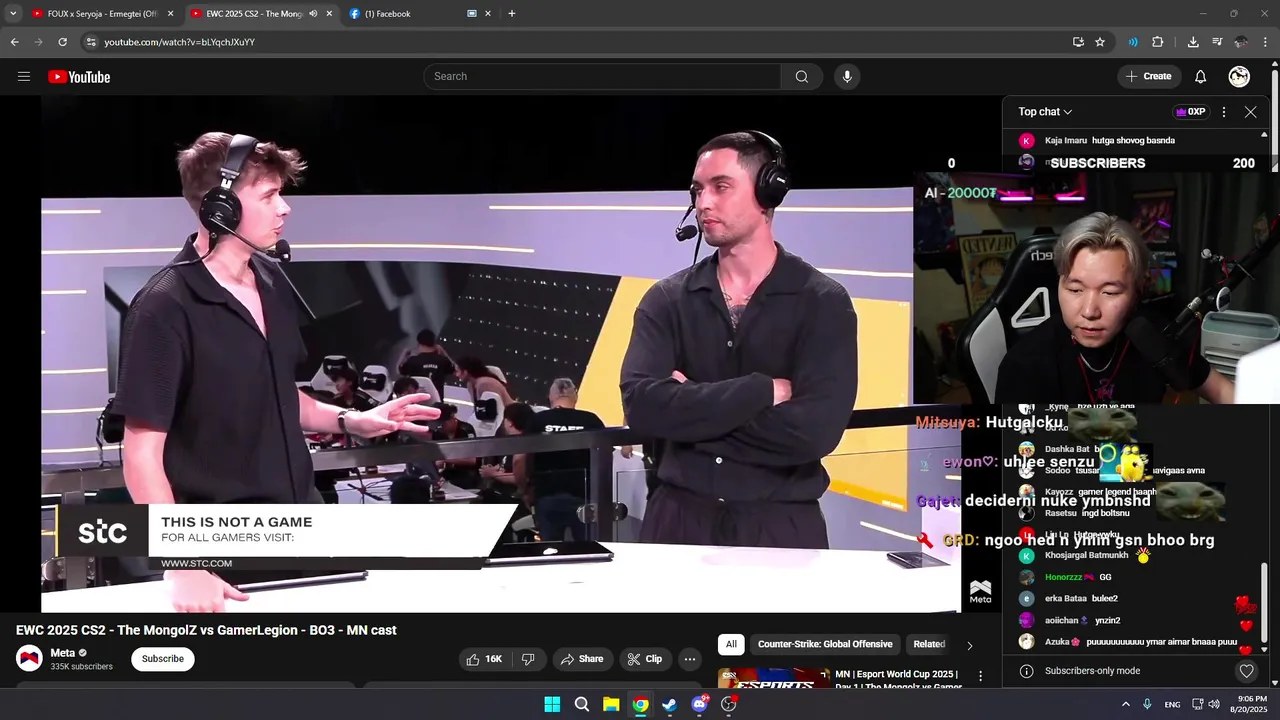Click the search magnifier button
The image size is (1280, 720).
coord(802,77)
